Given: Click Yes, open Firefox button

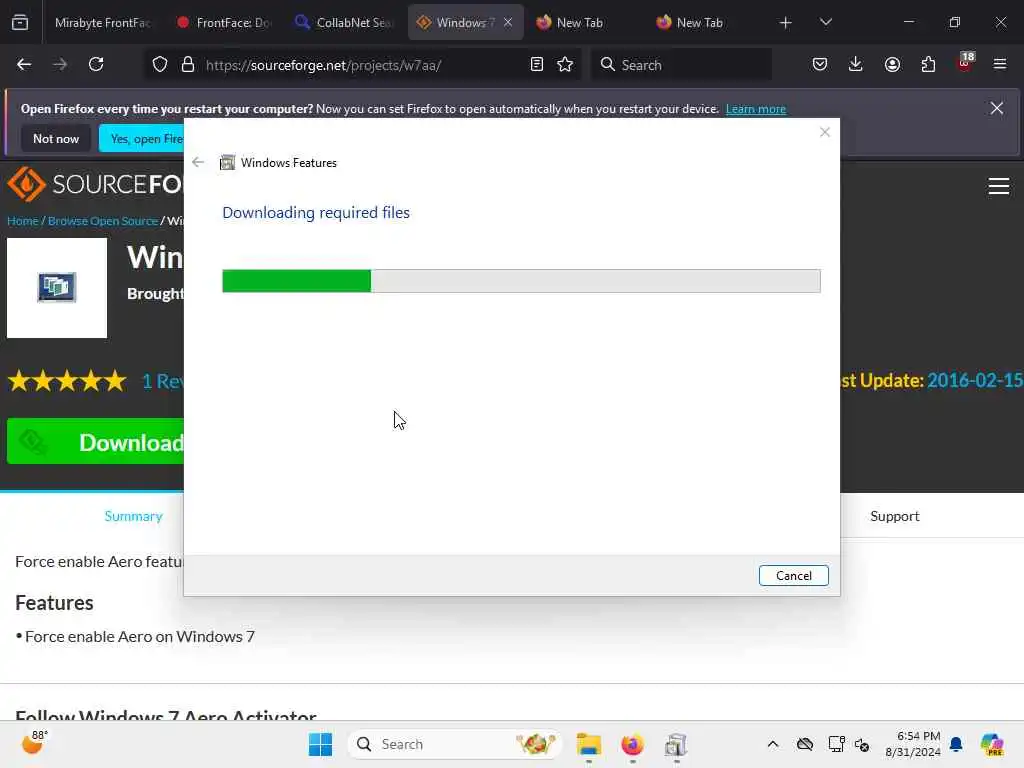Looking at the screenshot, I should coord(142,138).
